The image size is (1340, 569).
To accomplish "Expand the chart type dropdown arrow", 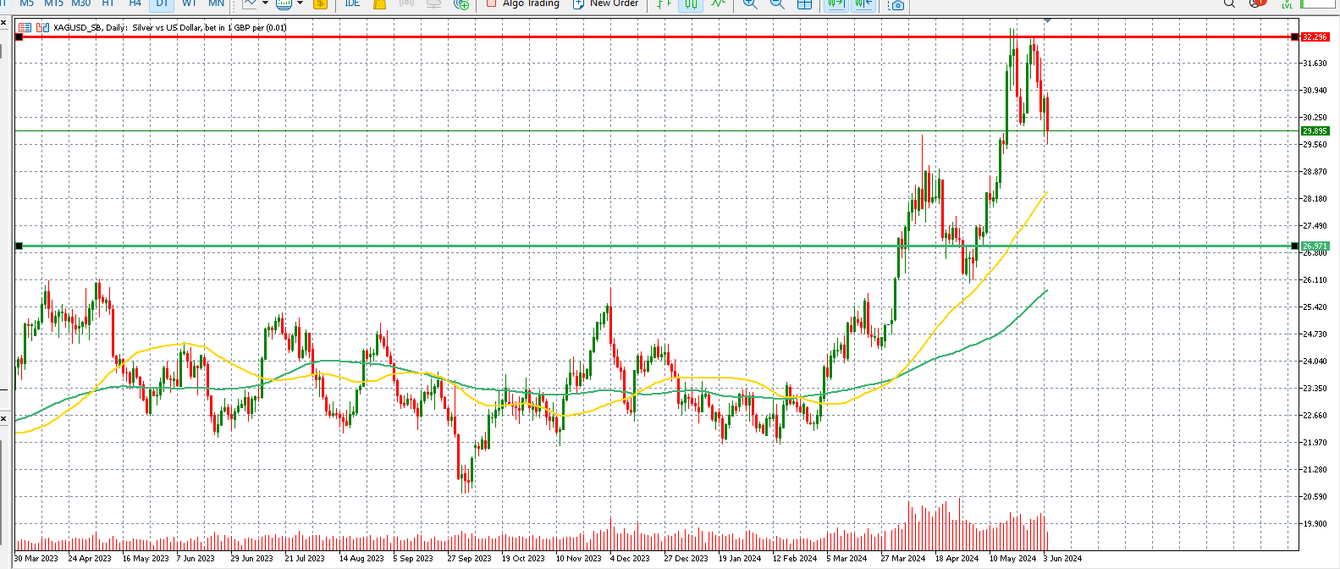I will click(x=265, y=3).
